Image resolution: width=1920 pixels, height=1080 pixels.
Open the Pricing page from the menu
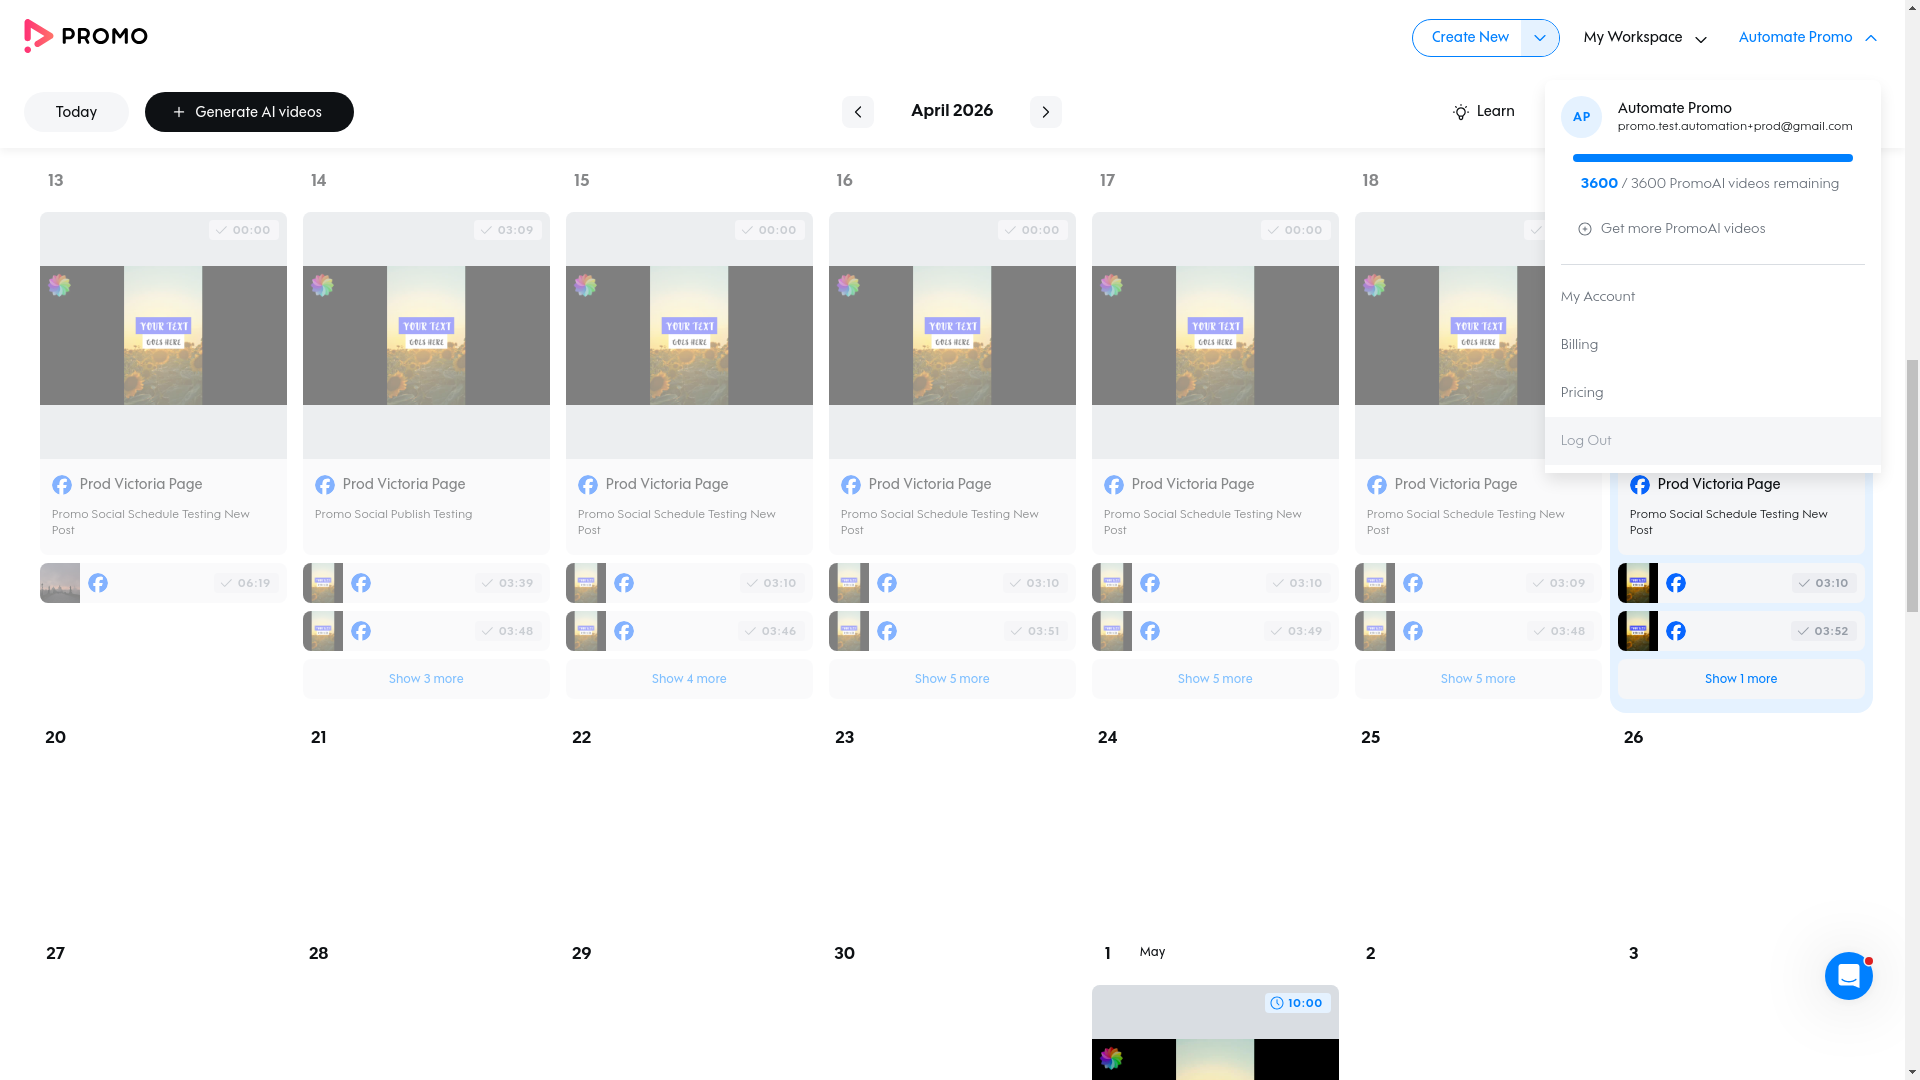click(x=1581, y=392)
